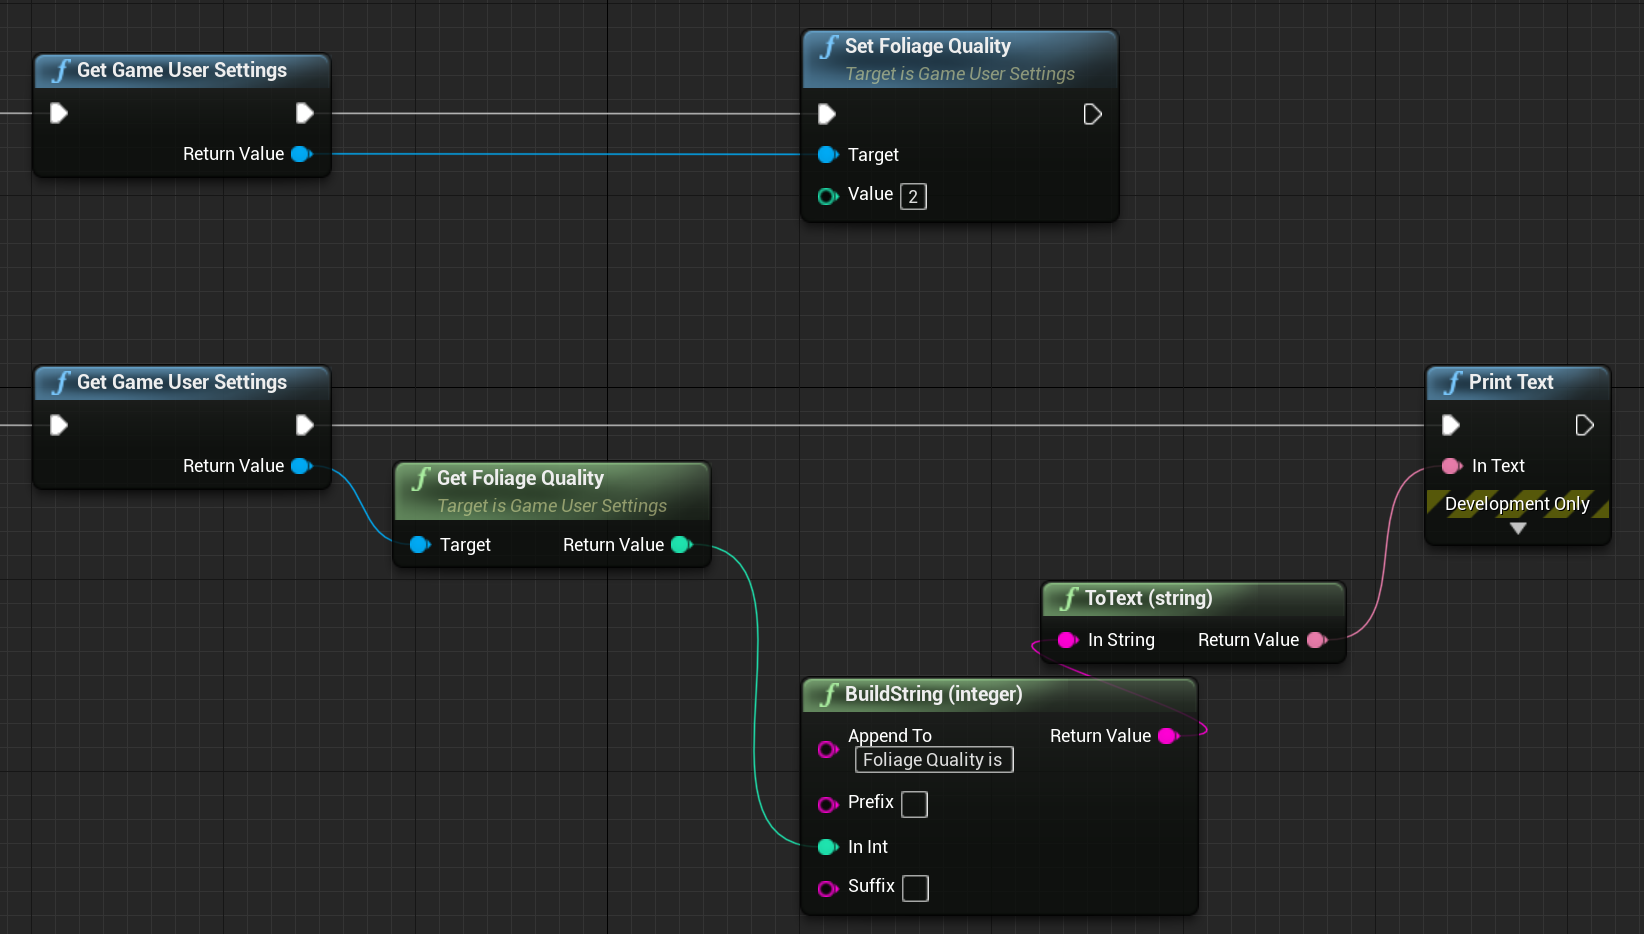Screen dimensions: 1644x934
Task: Click Target pin on Set Foliage Quality node
Action: (x=828, y=155)
